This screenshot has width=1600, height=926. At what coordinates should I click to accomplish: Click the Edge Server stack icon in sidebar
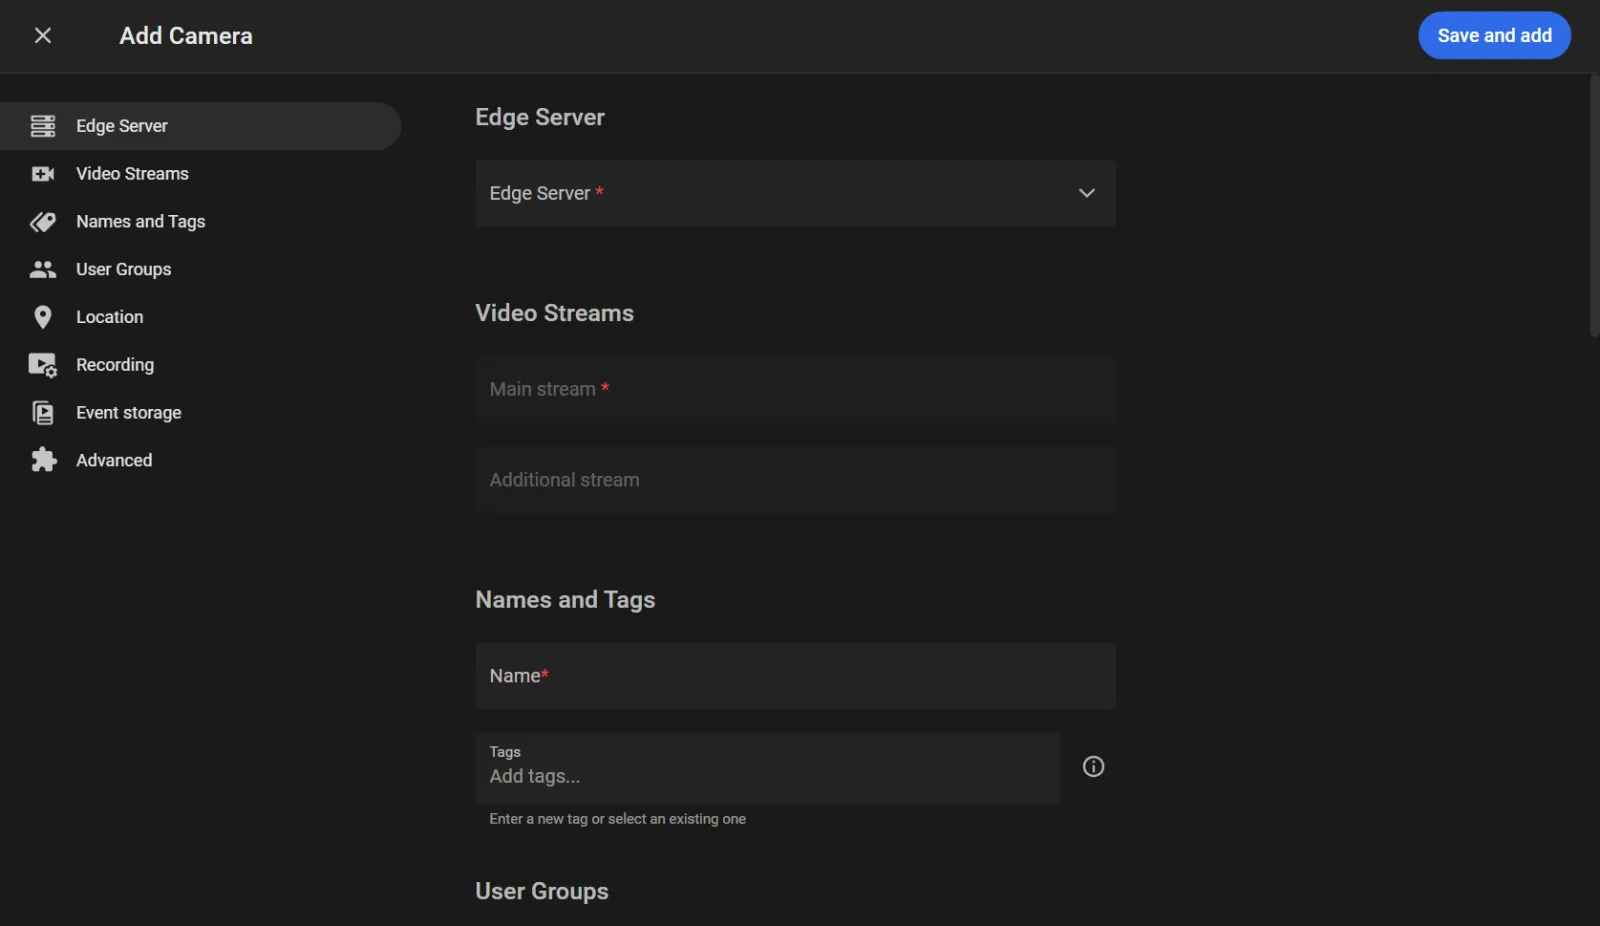43,126
